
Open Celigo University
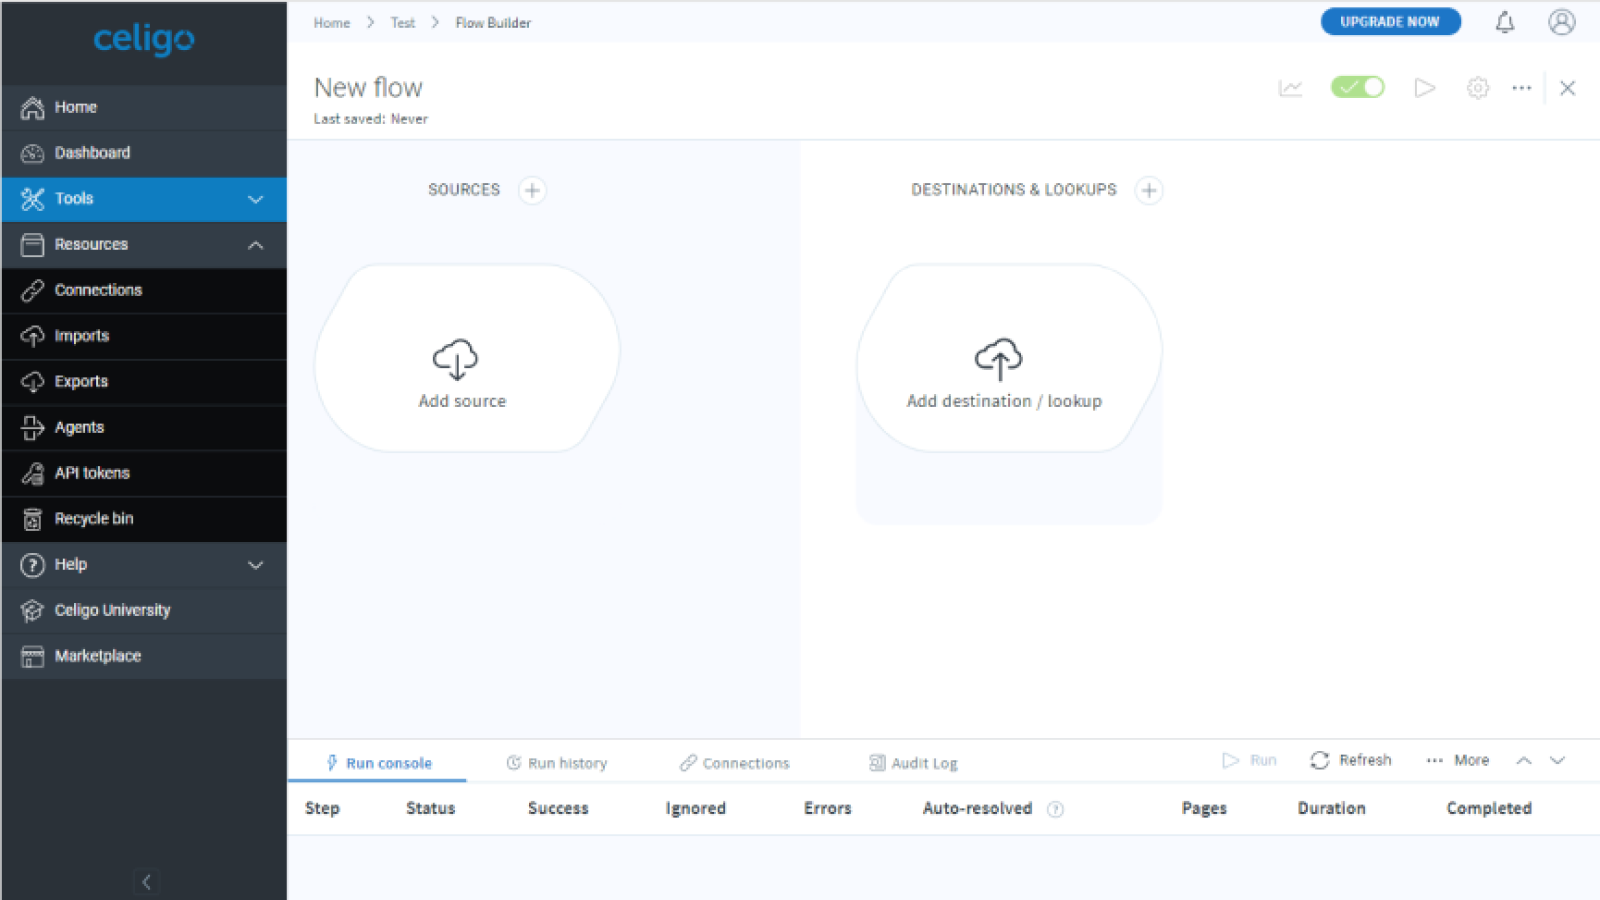(144, 610)
